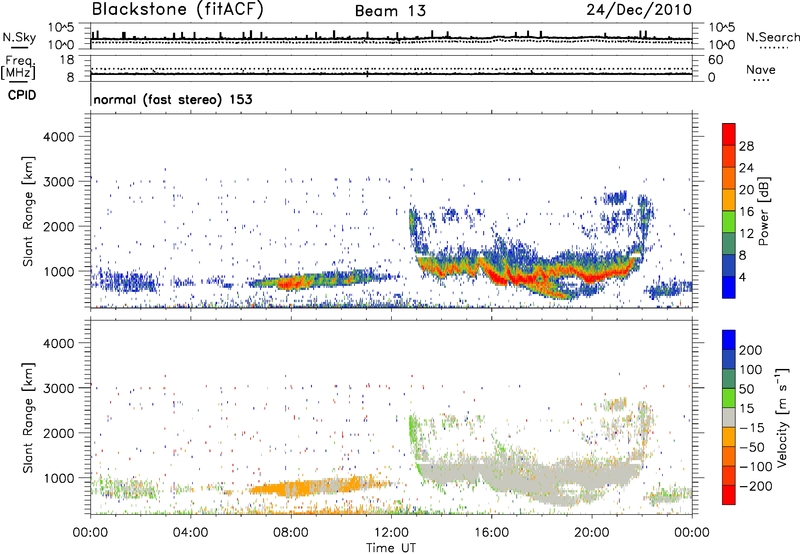The width and height of the screenshot is (800, 554).
Task: Select the power color bar segment between 16 and 20
Action: click(x=729, y=200)
